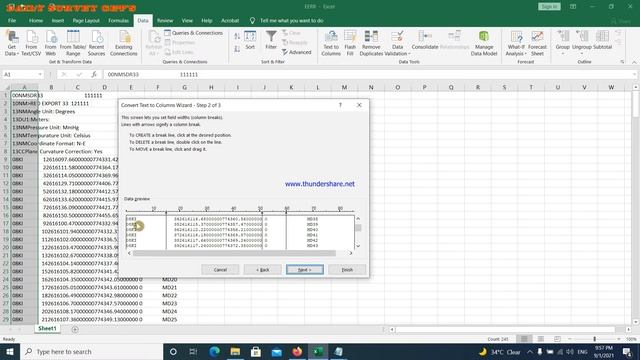Open Firefox from the taskbar

297,351
